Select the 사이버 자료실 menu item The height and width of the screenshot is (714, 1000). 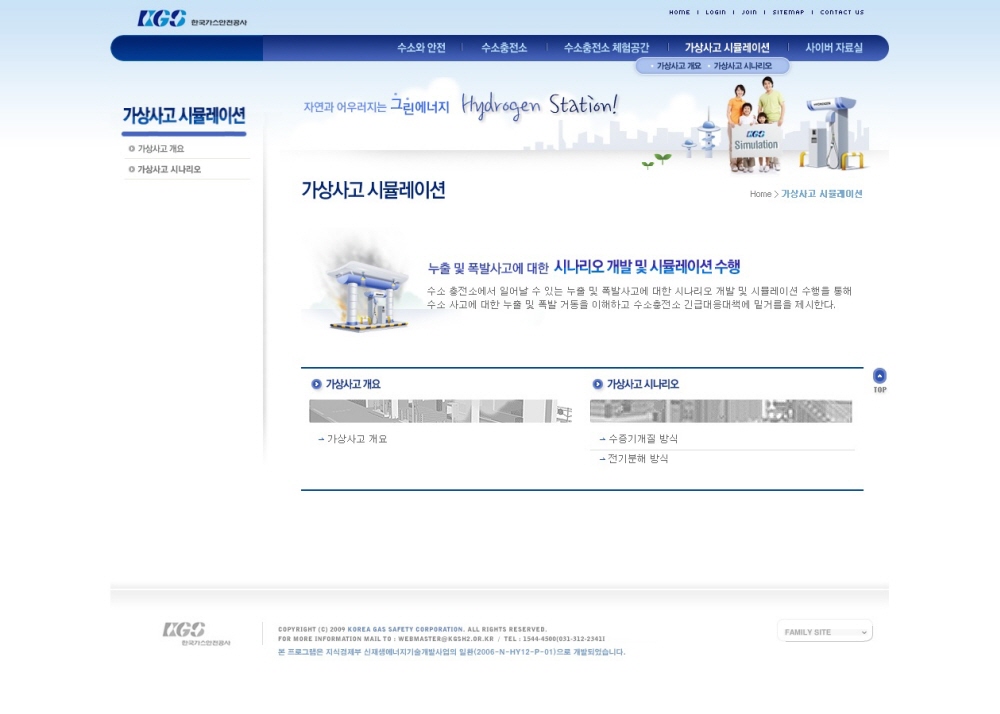(x=834, y=48)
